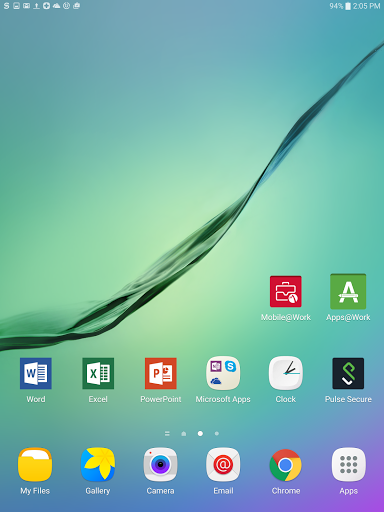This screenshot has height=512, width=384.
Task: Open My Files in dock
Action: tap(35, 465)
